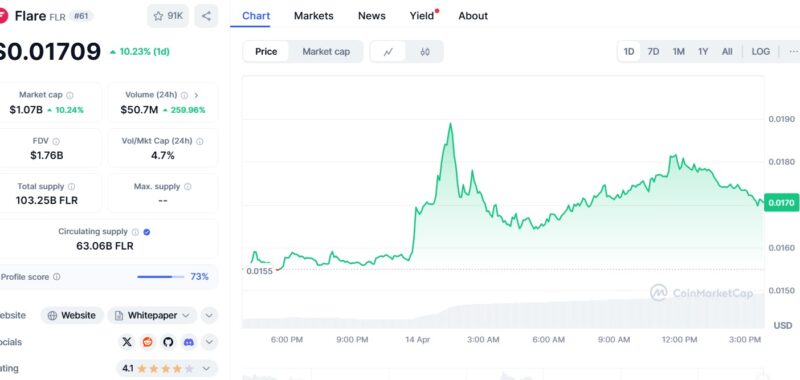Toggle chart to Price view

[266, 52]
